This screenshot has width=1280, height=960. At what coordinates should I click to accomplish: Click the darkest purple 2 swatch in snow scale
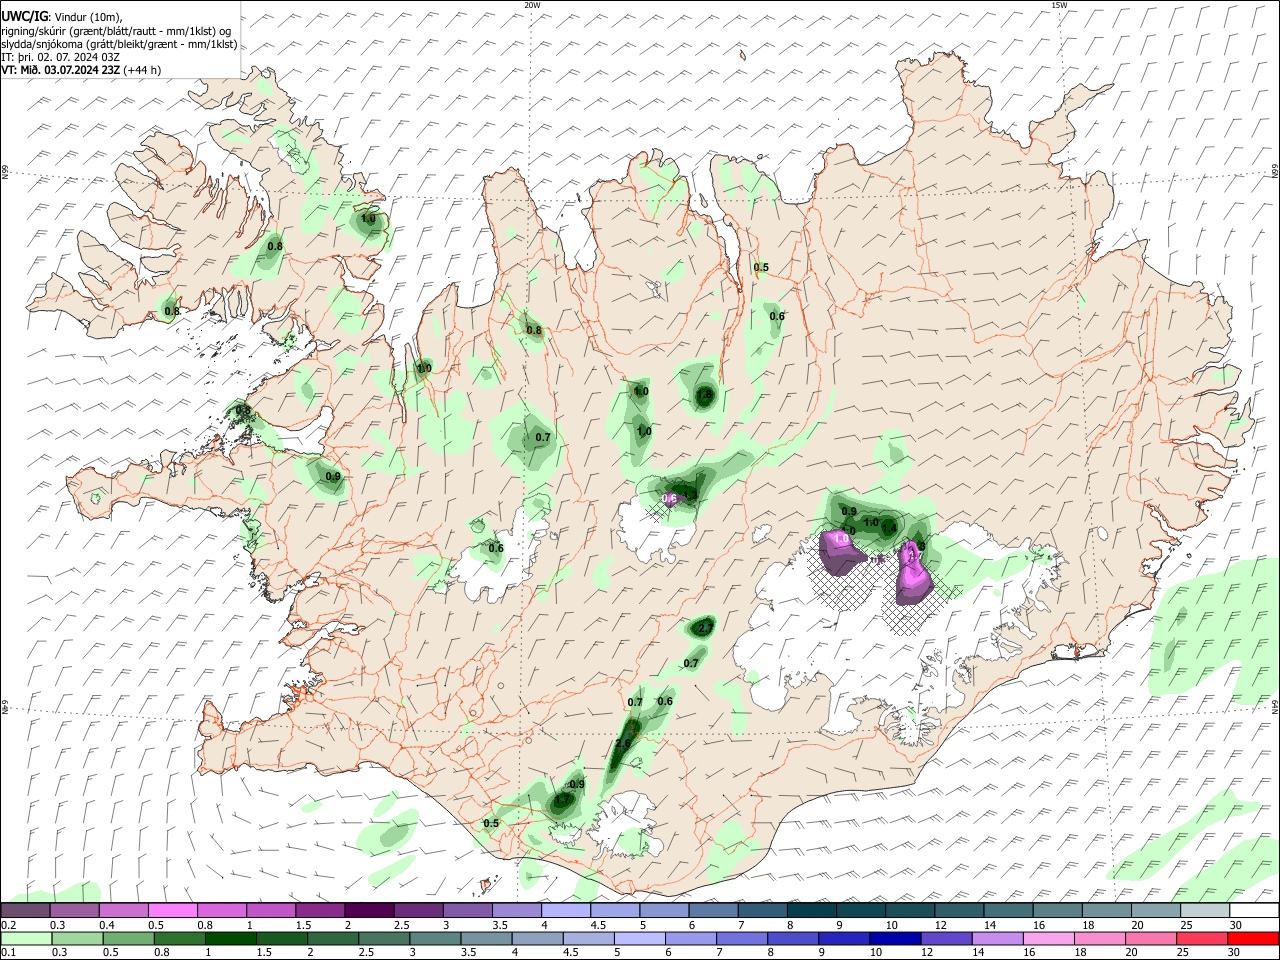[369, 910]
